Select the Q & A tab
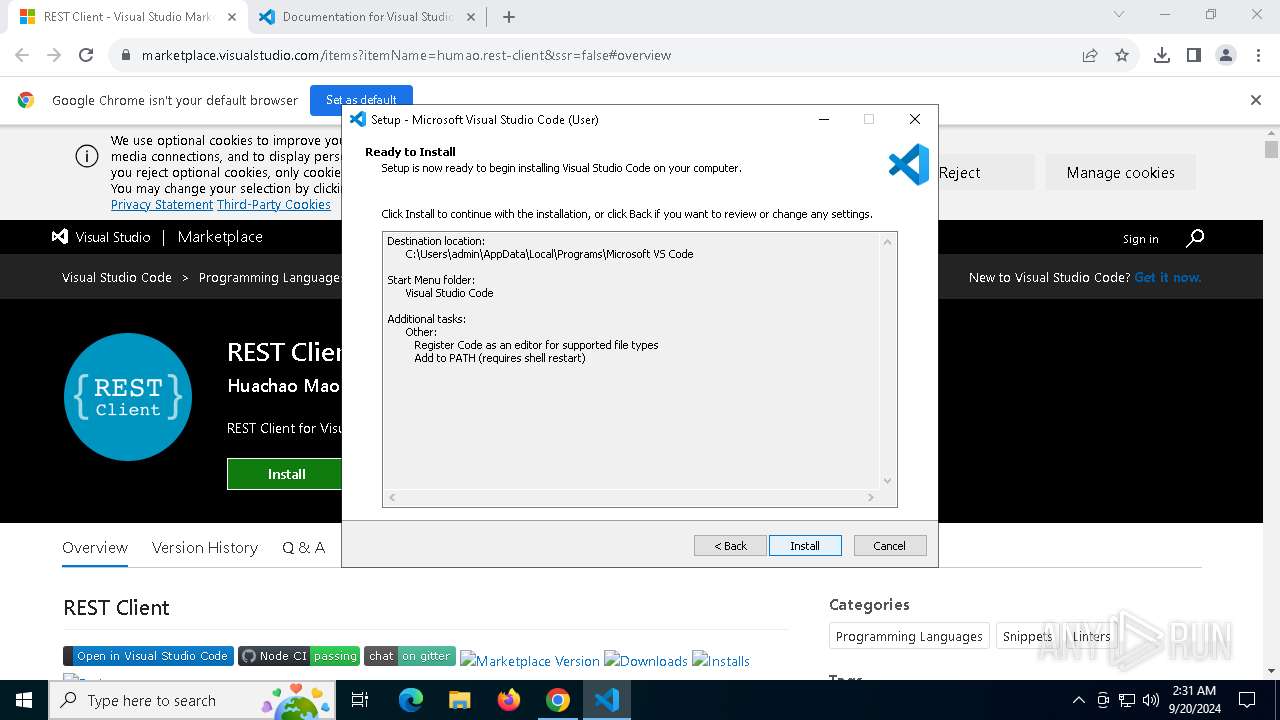The width and height of the screenshot is (1280, 720). pyautogui.click(x=304, y=547)
